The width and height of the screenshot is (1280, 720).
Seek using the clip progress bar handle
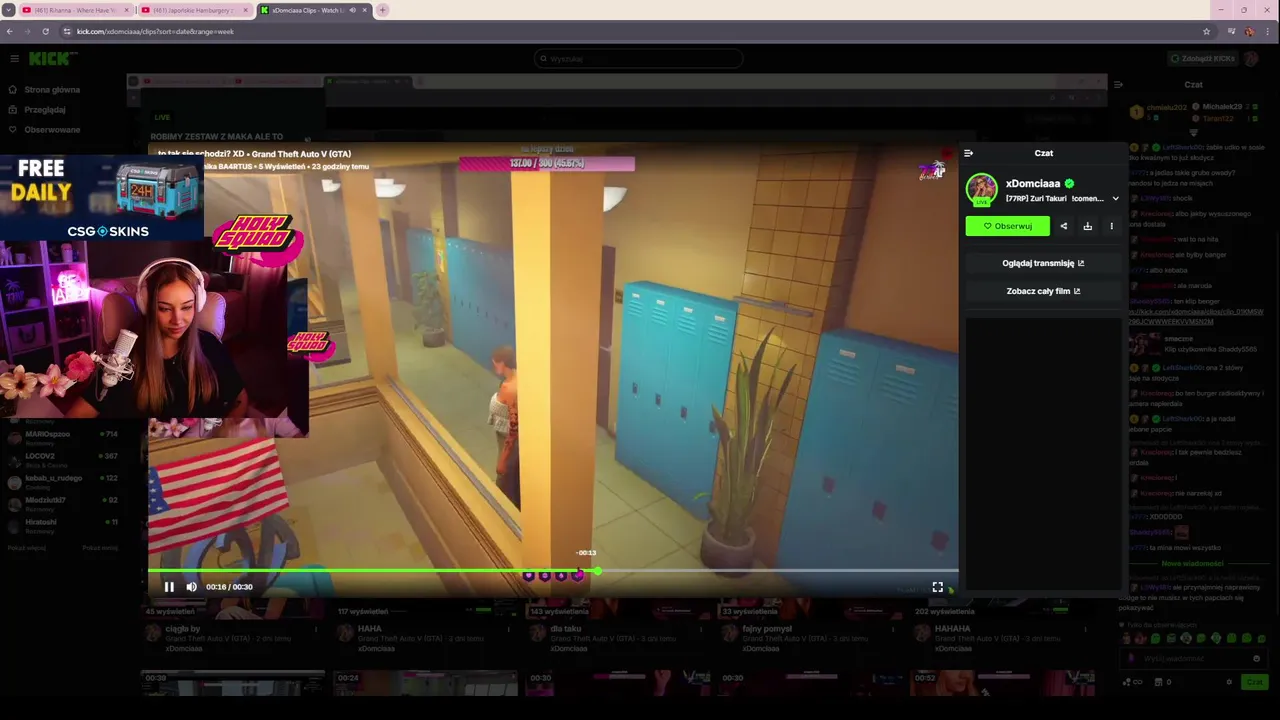[x=597, y=571]
